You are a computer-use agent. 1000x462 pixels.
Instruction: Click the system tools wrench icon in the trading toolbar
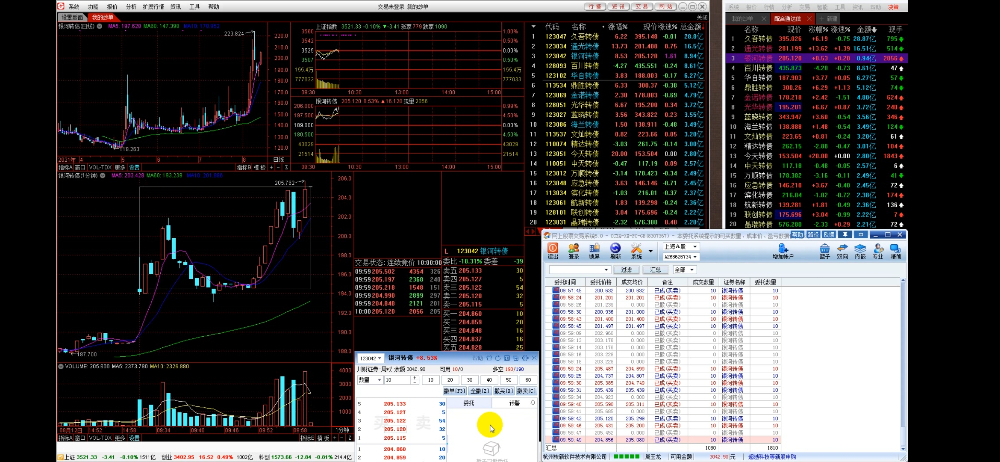635,250
